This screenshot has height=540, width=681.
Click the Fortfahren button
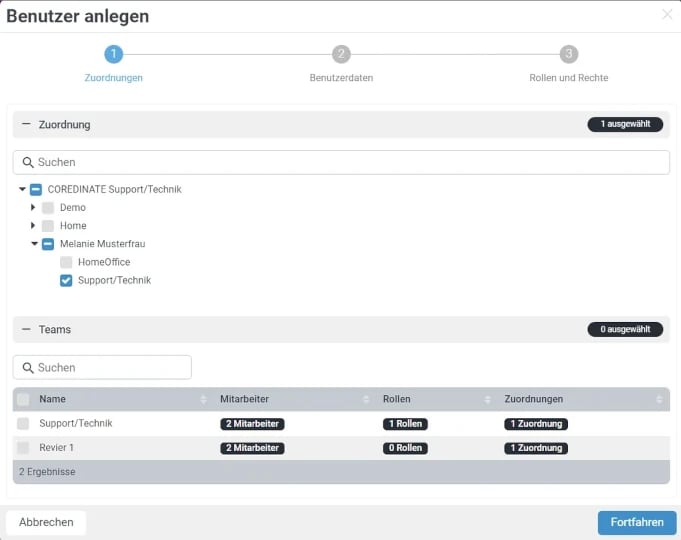(637, 522)
